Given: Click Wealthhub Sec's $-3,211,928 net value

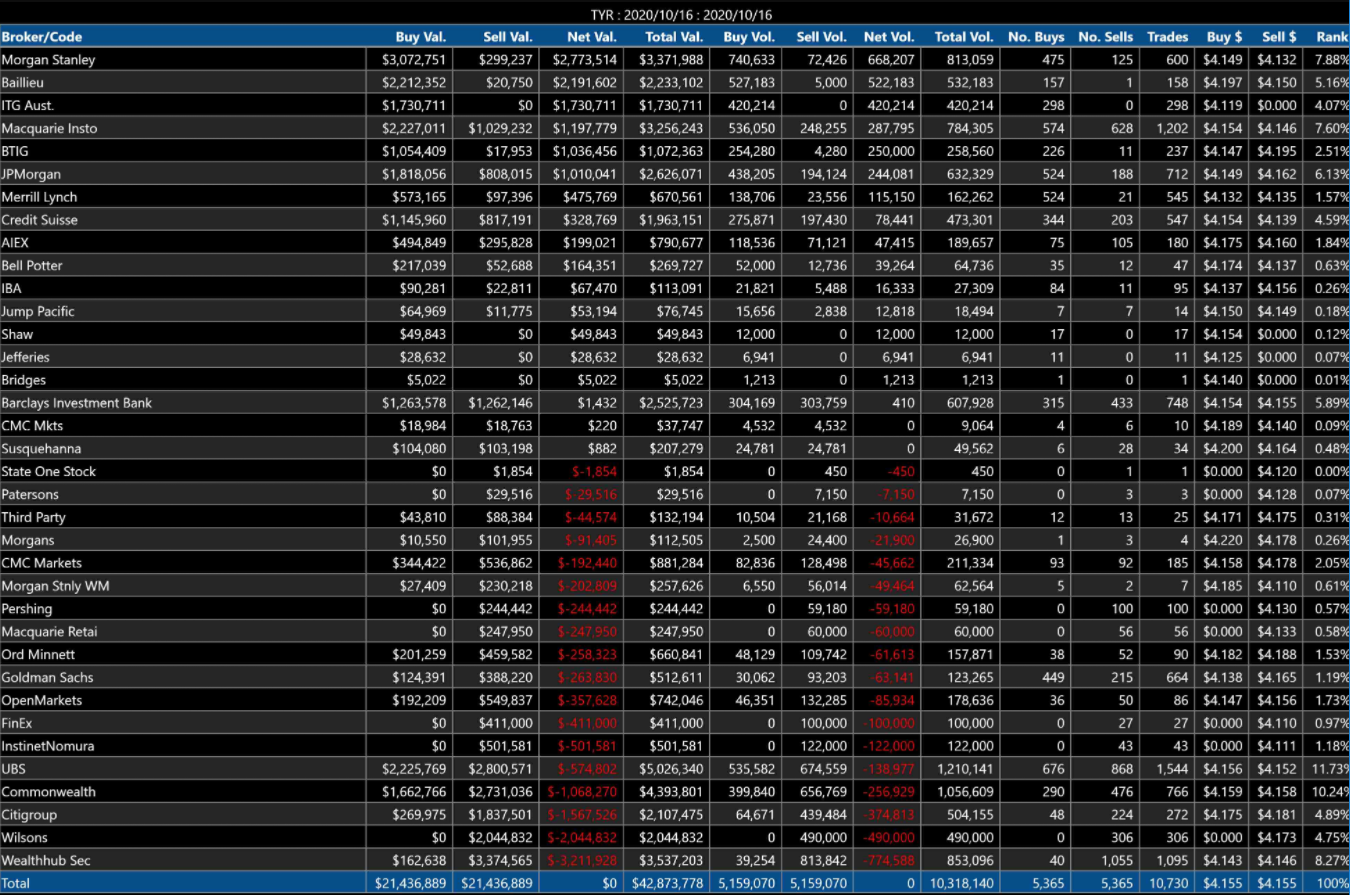Looking at the screenshot, I should tap(583, 861).
